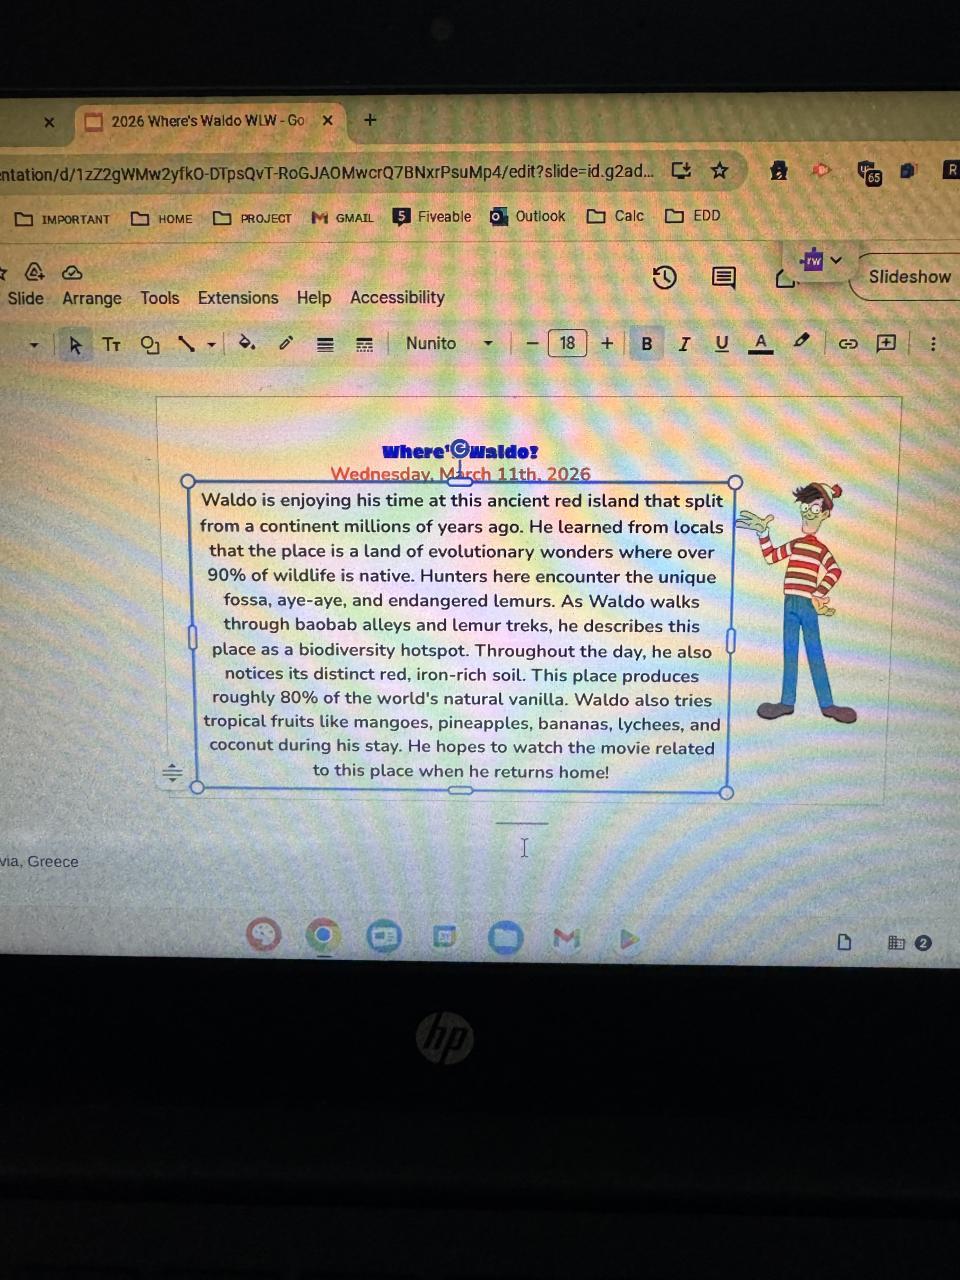The width and height of the screenshot is (960, 1280).
Task: Click the notification count badge 2
Action: coord(923,942)
